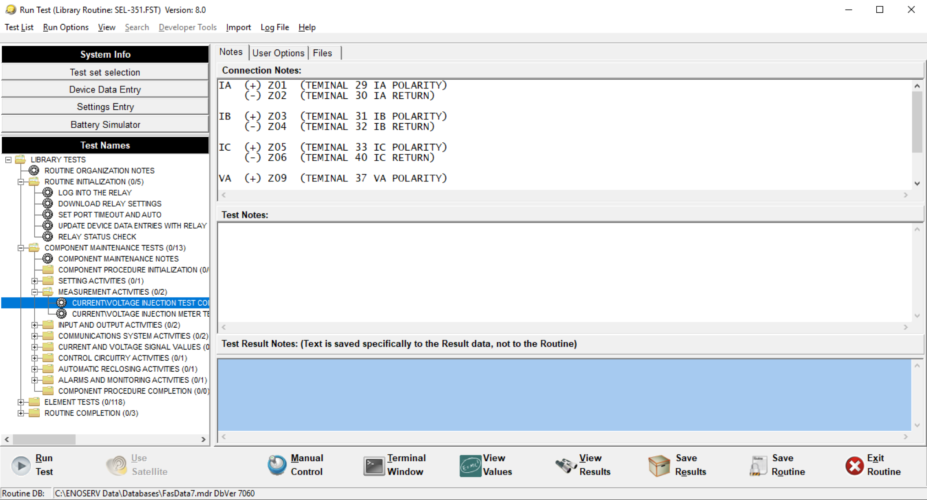Viewport: 927px width, 500px height.
Task: Click the Save Routine icon
Action: [x=756, y=465]
